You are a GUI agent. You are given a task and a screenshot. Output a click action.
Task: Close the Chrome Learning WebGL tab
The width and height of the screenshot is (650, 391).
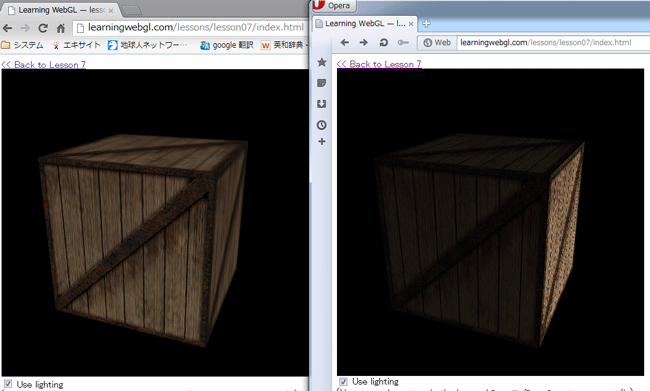coord(111,10)
